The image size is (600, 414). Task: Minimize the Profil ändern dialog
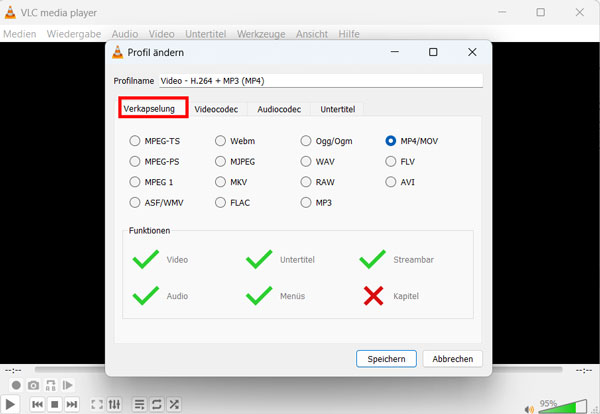coord(395,52)
